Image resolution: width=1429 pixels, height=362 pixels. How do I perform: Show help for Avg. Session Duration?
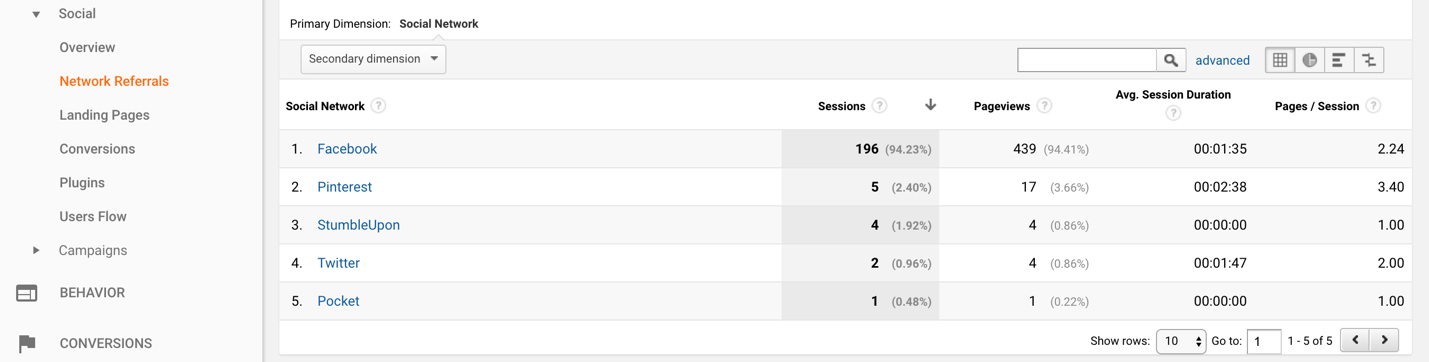pyautogui.click(x=1173, y=113)
